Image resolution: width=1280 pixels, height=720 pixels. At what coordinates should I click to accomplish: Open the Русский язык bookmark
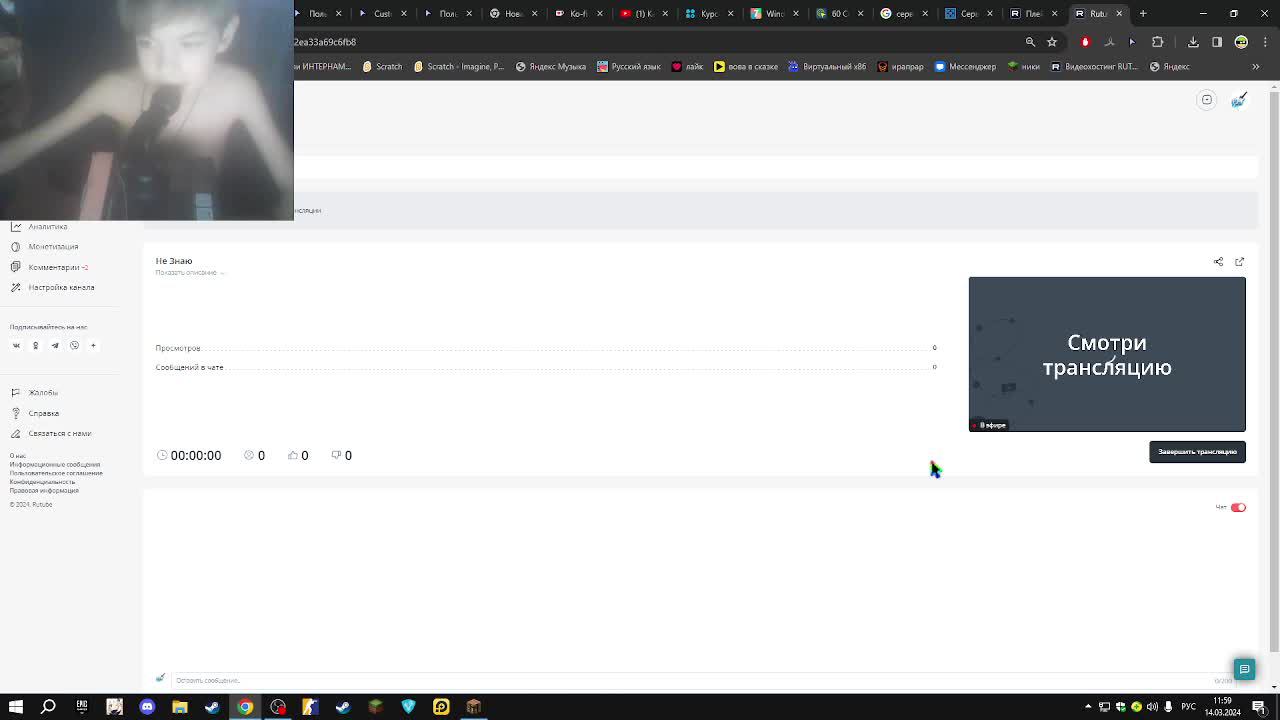point(629,67)
